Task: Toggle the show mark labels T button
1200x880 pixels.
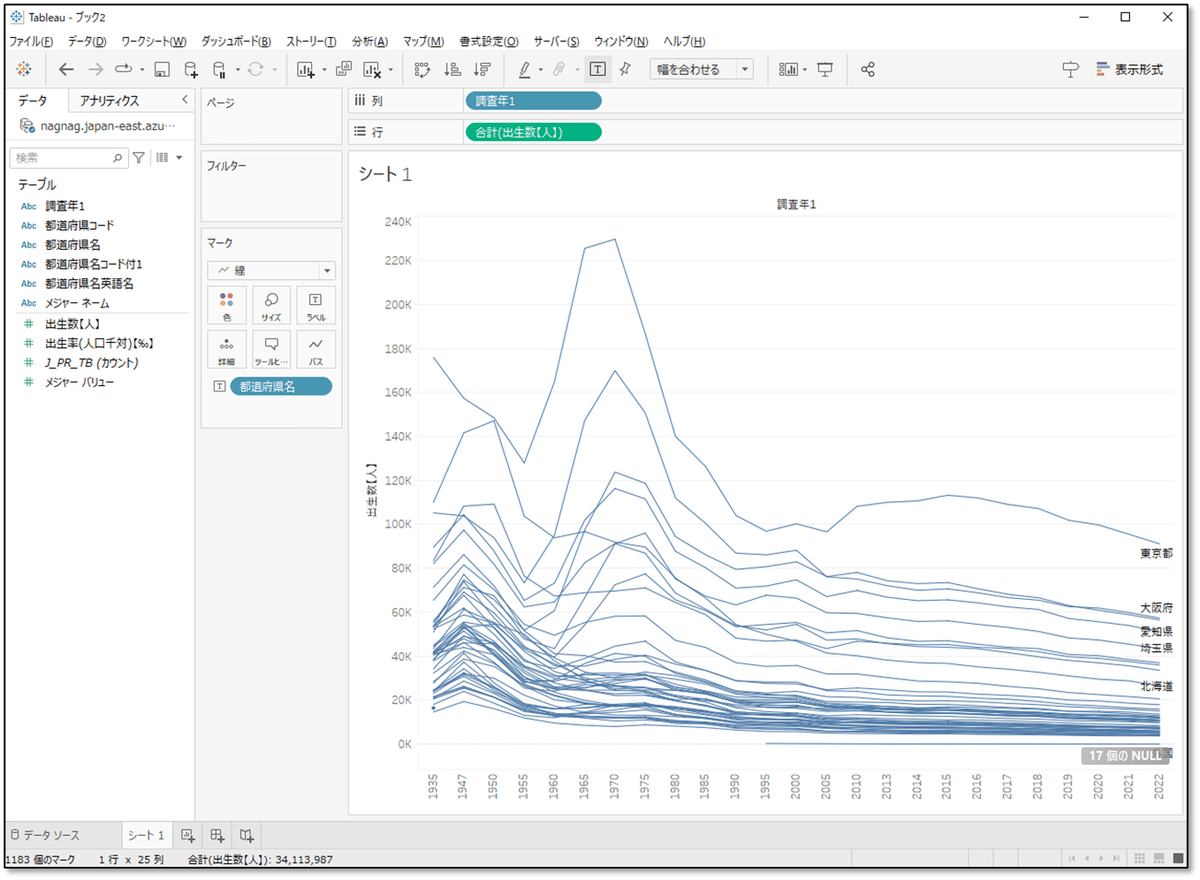Action: (597, 69)
